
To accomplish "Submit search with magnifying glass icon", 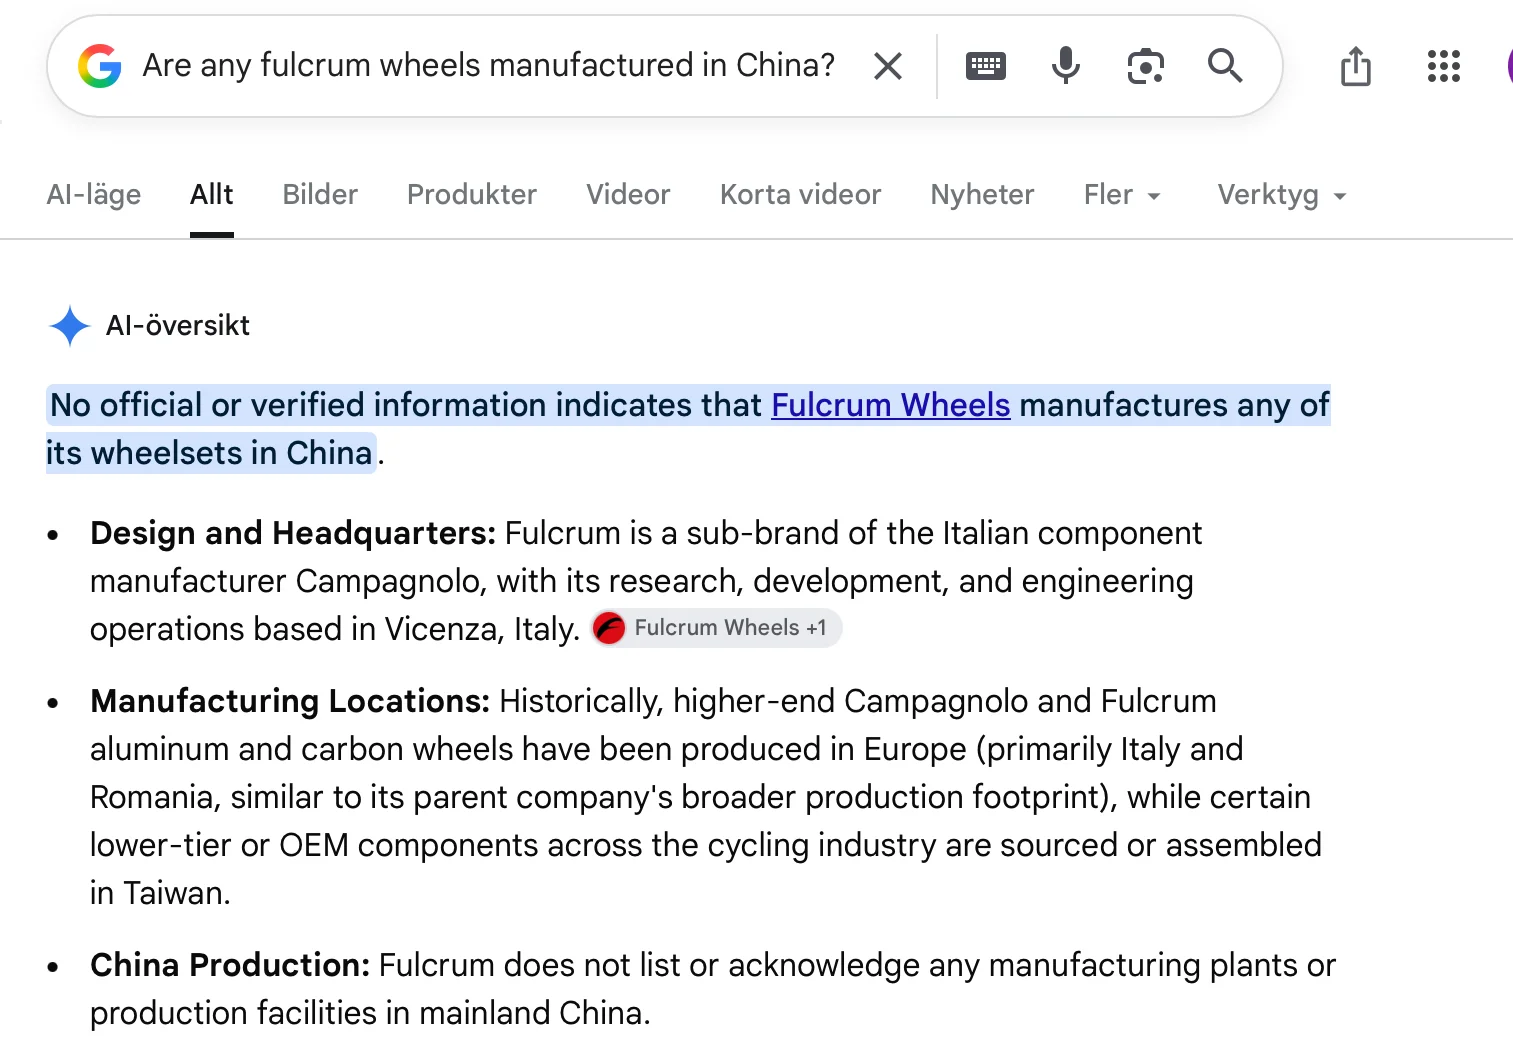I will [x=1225, y=66].
